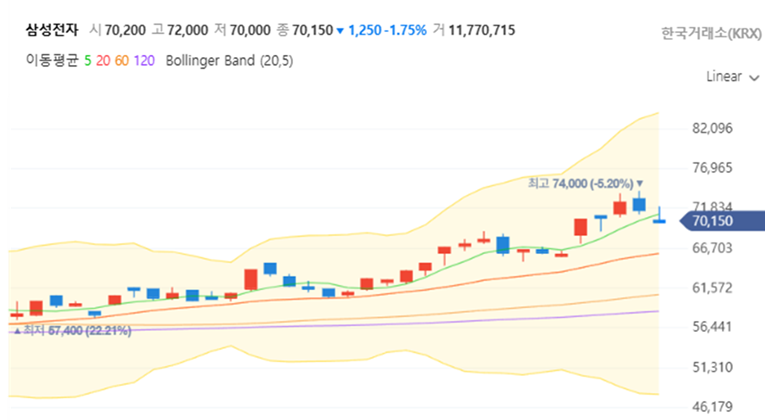The height and width of the screenshot is (420, 765).
Task: Click the close price 70,150 in header
Action: point(312,30)
